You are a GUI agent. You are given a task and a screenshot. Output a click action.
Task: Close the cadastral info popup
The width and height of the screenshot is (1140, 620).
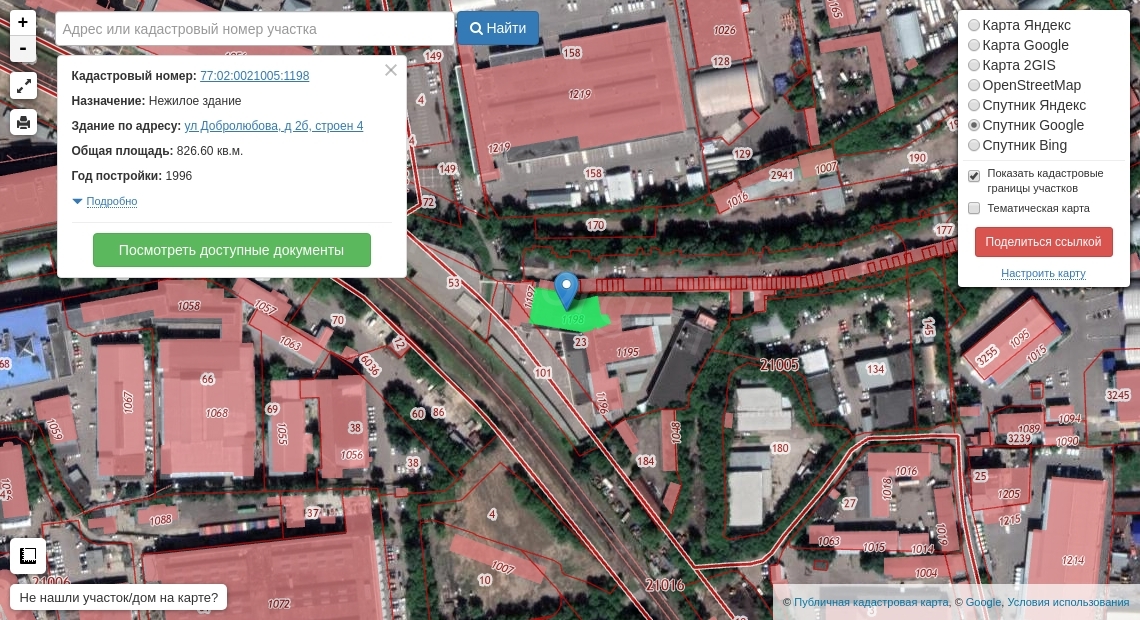pos(390,71)
